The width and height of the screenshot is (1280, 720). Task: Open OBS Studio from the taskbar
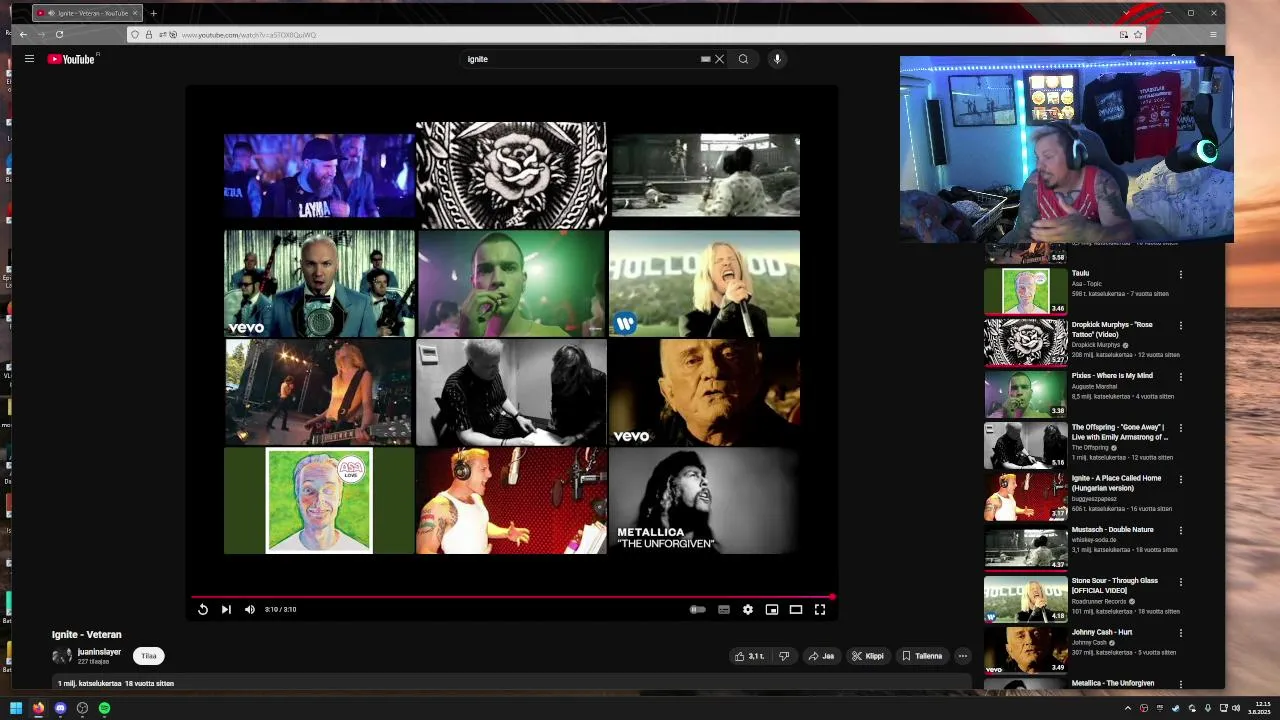point(82,708)
